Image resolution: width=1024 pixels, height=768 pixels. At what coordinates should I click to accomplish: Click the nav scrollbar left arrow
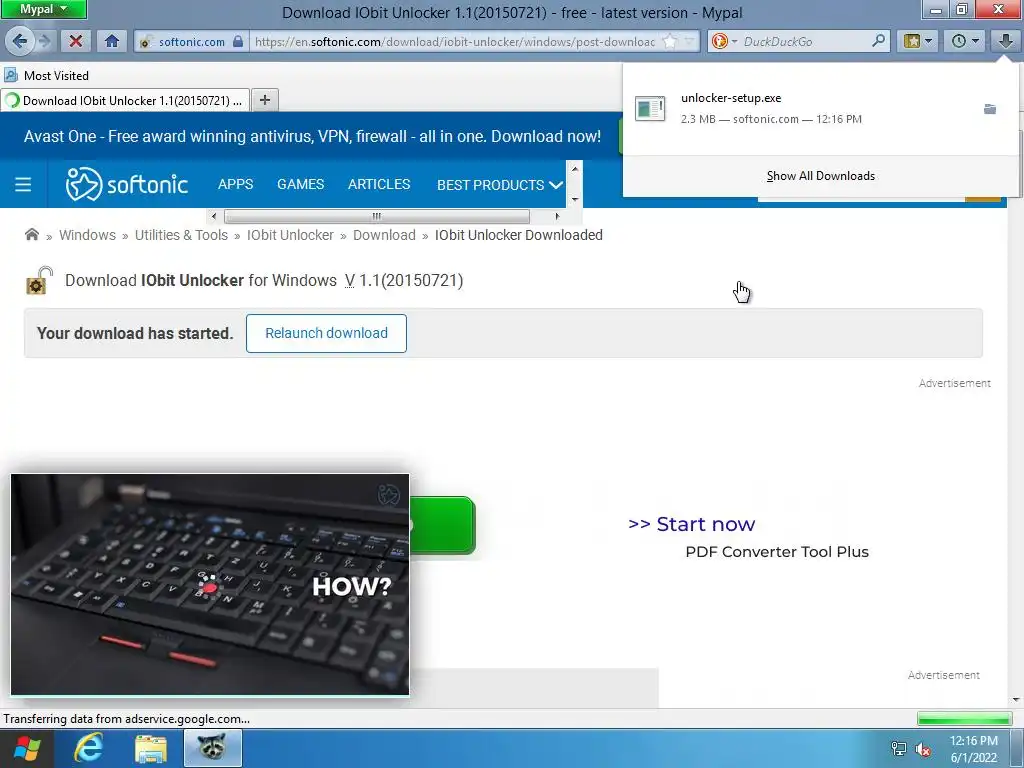coord(214,216)
